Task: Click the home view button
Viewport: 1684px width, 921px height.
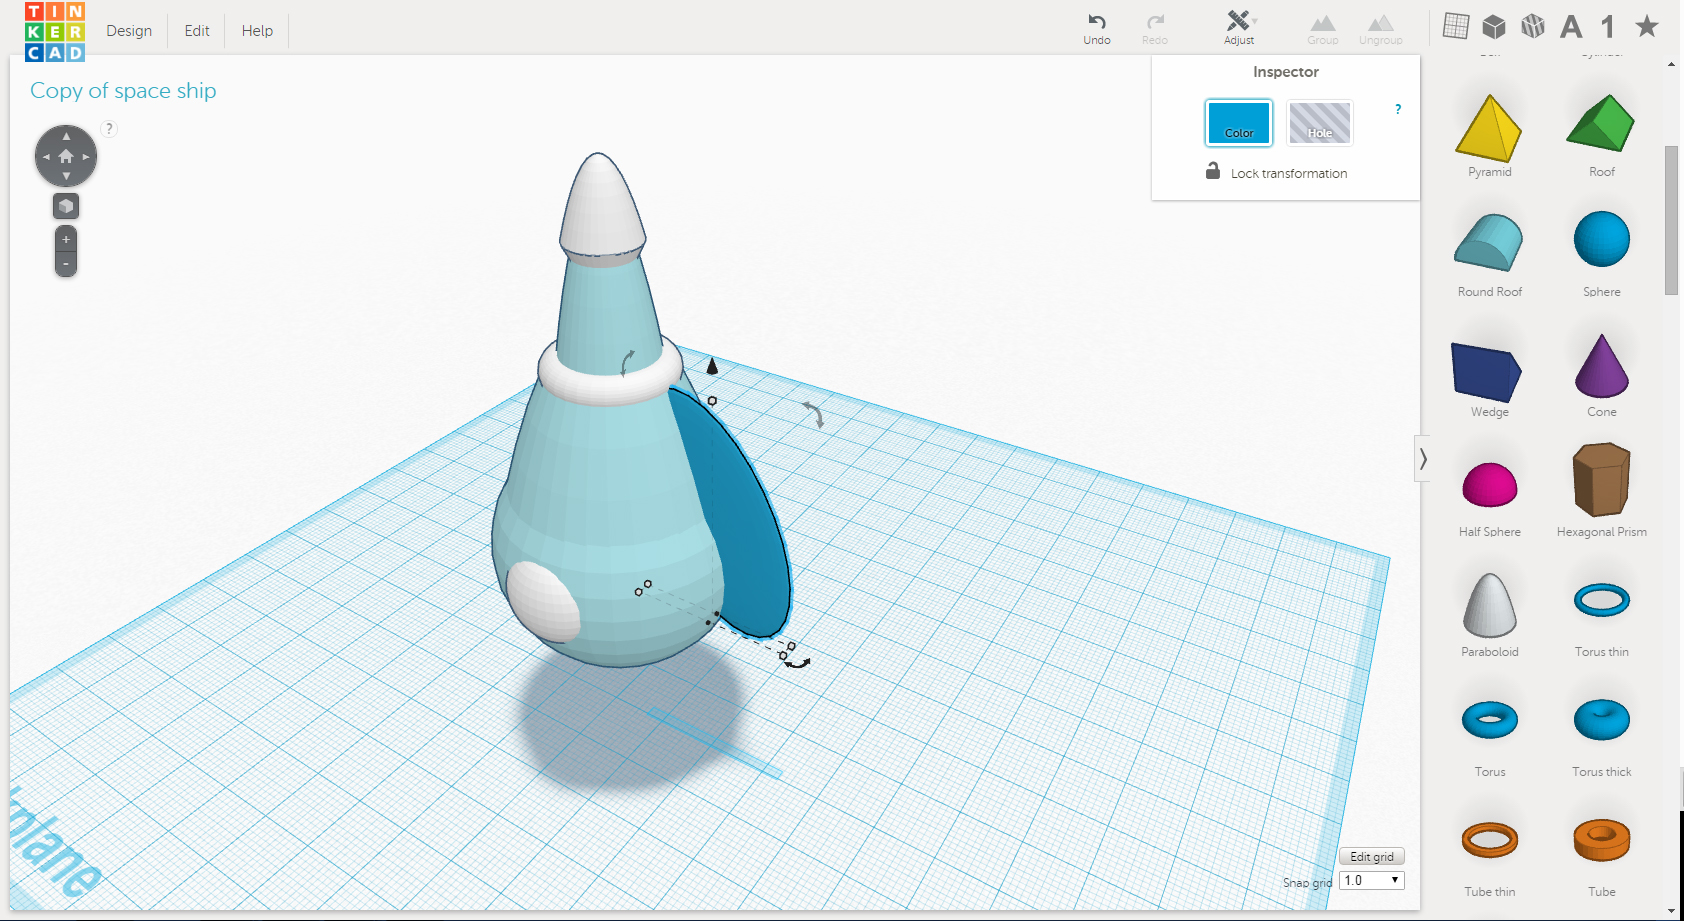Action: point(66,156)
